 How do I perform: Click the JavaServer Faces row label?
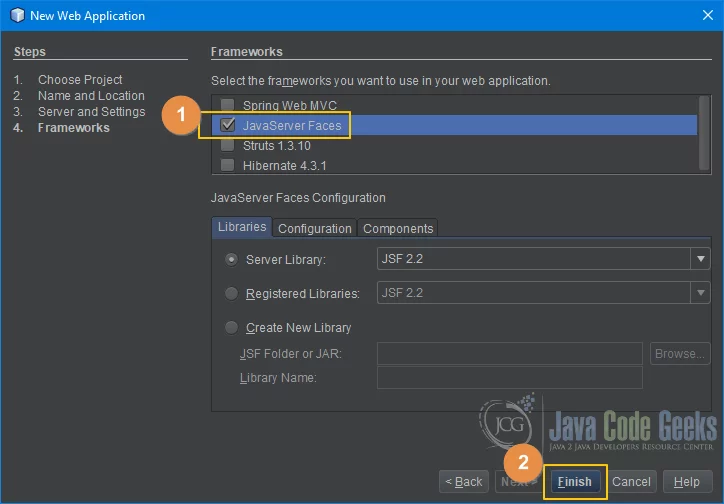(292, 126)
